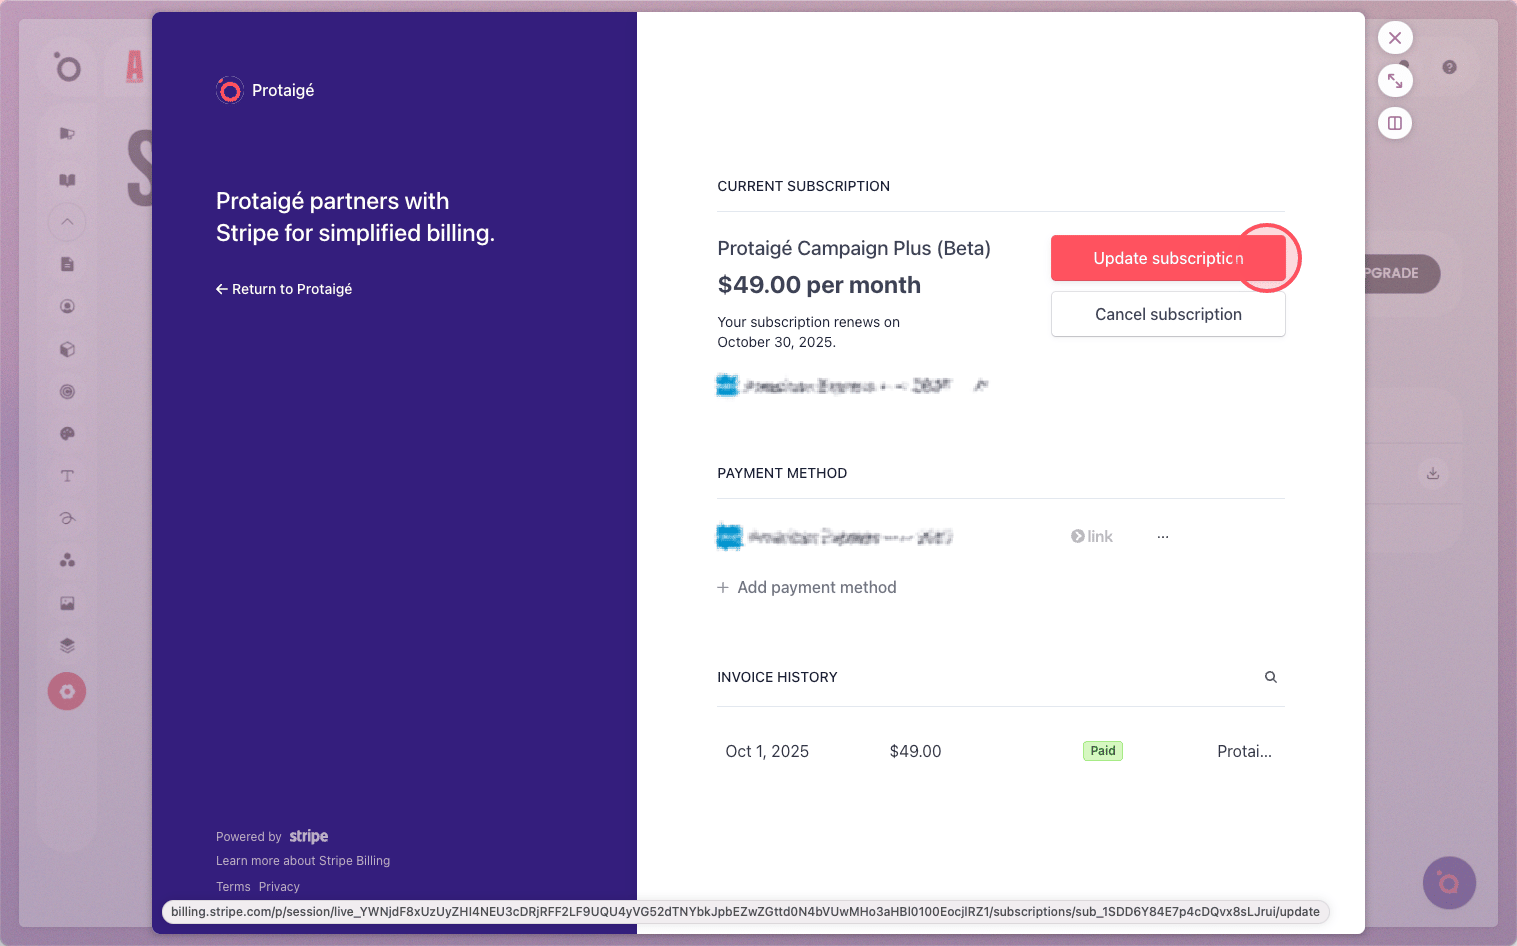Image resolution: width=1517 pixels, height=946 pixels.
Task: Click the Update subscription button
Action: click(x=1168, y=258)
